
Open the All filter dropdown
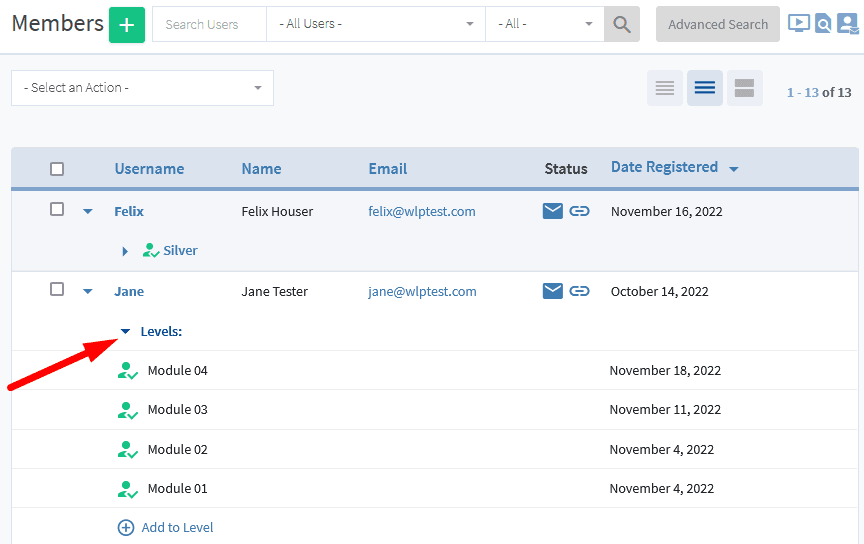tap(544, 24)
